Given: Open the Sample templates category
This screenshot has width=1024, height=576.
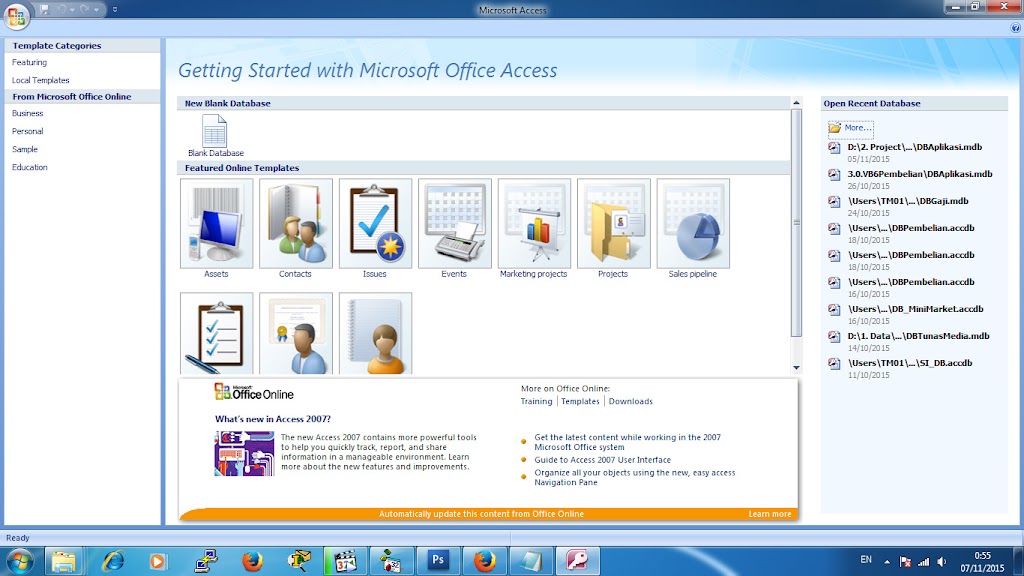Looking at the screenshot, I should [x=25, y=149].
